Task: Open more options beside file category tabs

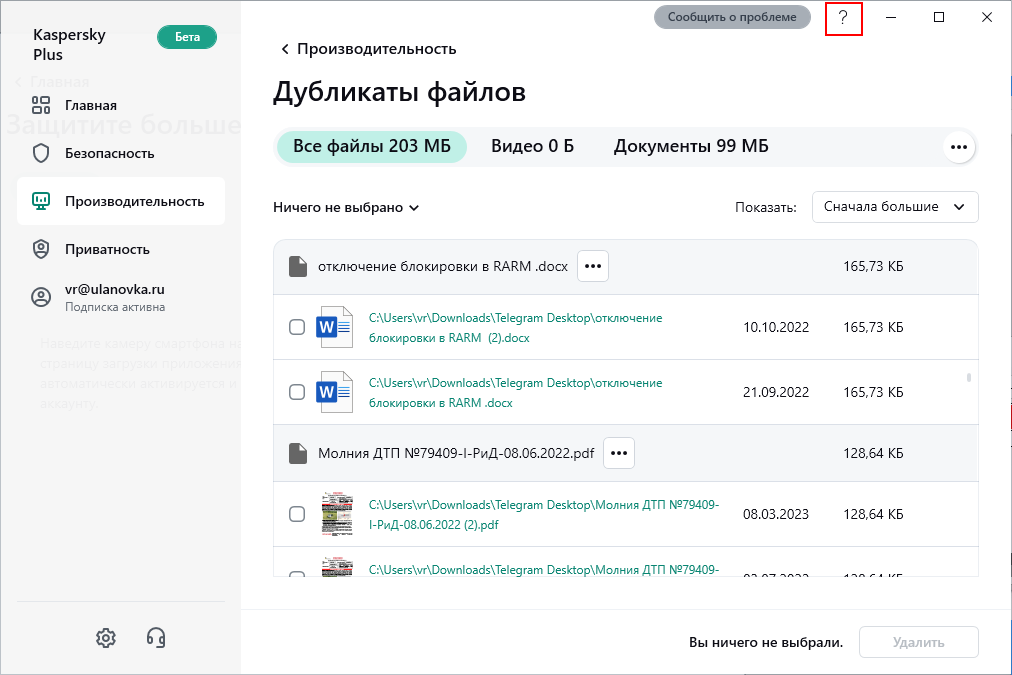Action: point(958,147)
